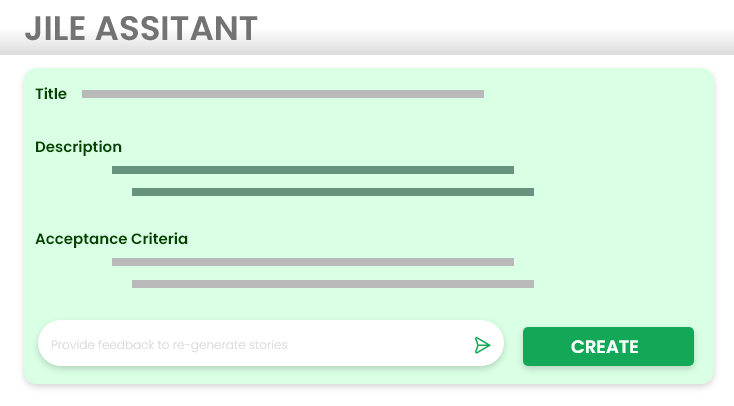Screen dimensions: 734x406
Task: Click the first gray Acceptance Criteria line
Action: (313, 262)
